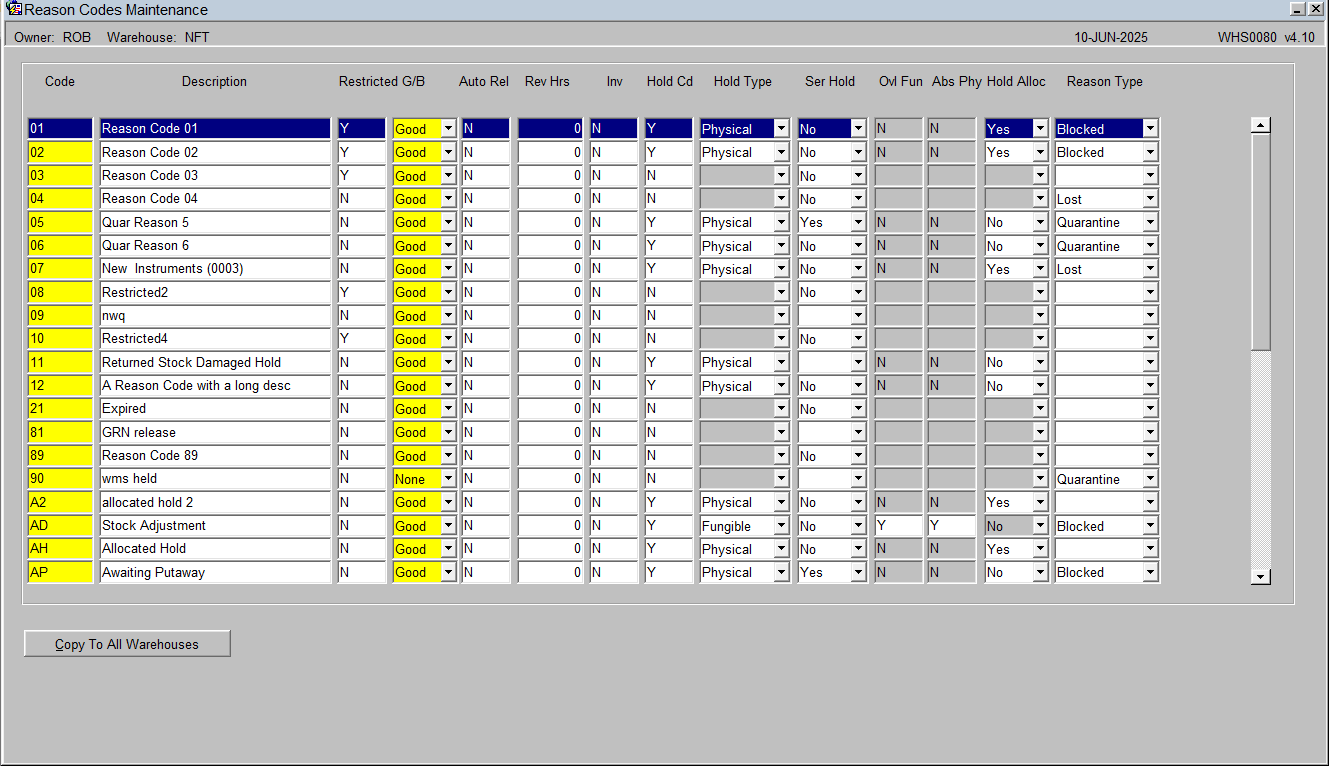Open Hold Alloc dropdown for code 07
Viewport: 1336px width, 766px height.
pyautogui.click(x=1040, y=269)
